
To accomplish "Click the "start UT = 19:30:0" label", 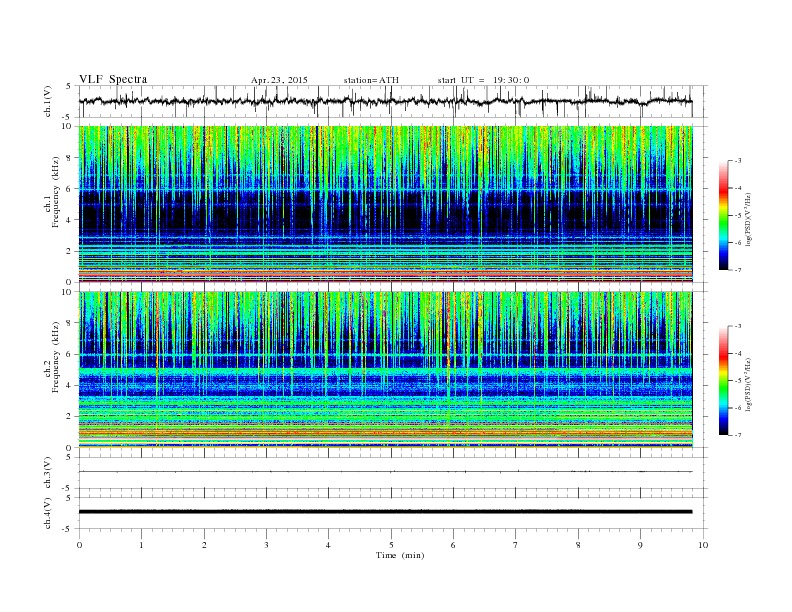I will coord(483,80).
